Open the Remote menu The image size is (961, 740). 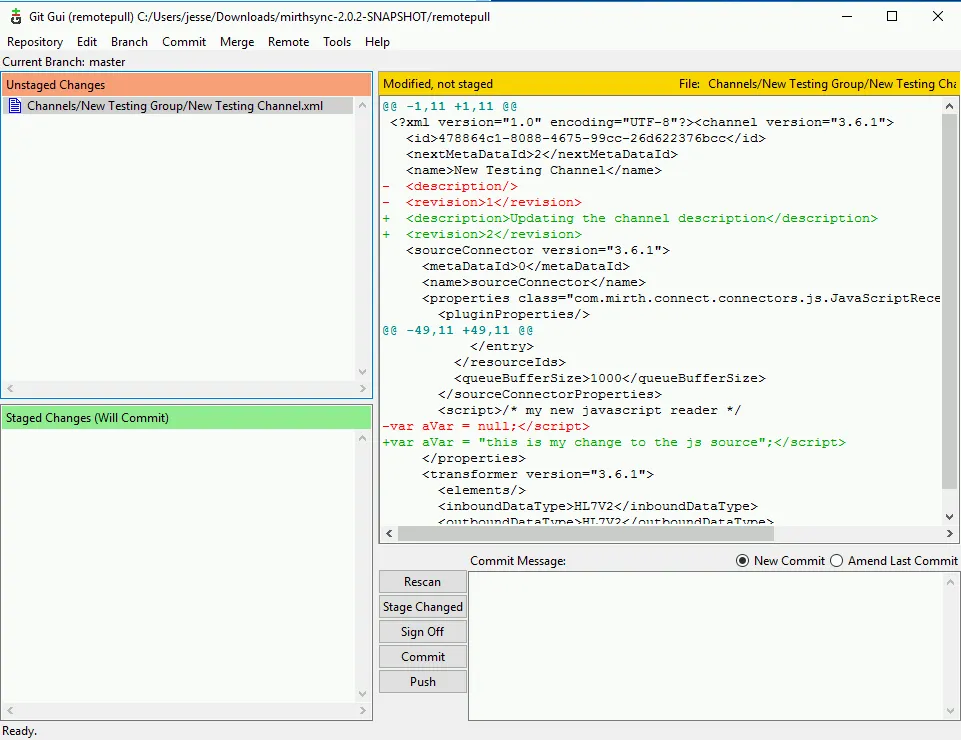pyautogui.click(x=288, y=42)
